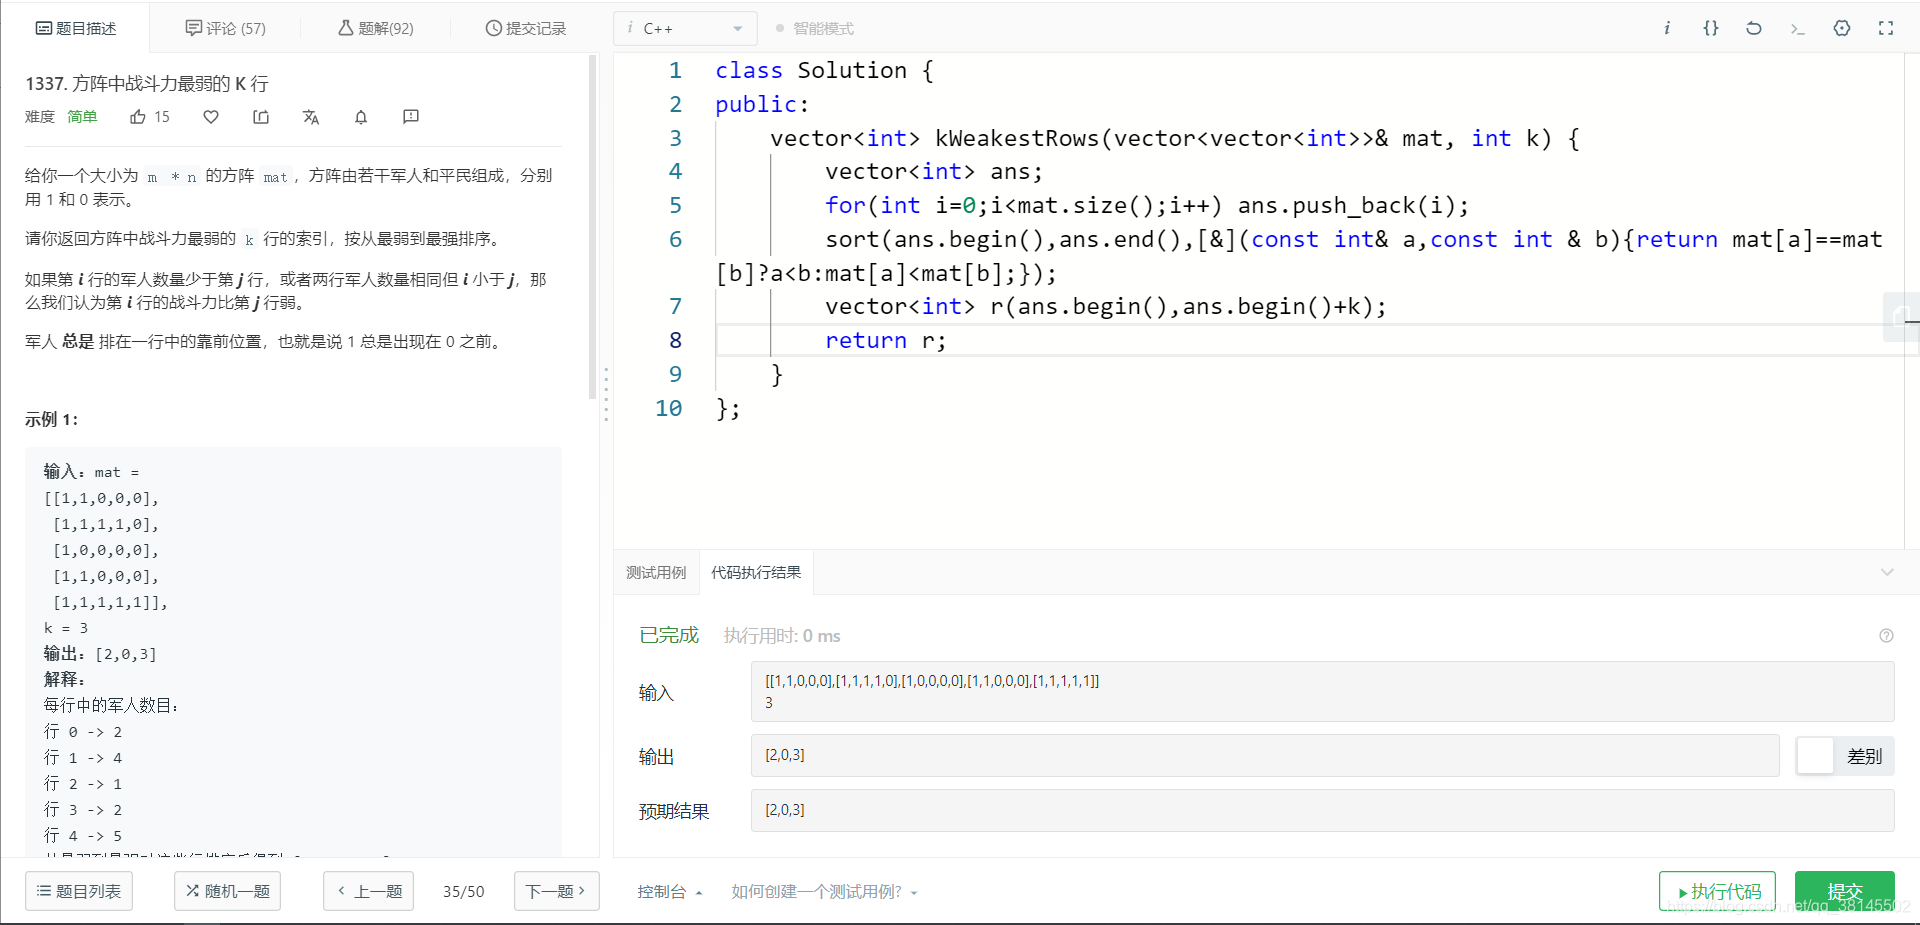Click the 输入 test input field

(1322, 691)
